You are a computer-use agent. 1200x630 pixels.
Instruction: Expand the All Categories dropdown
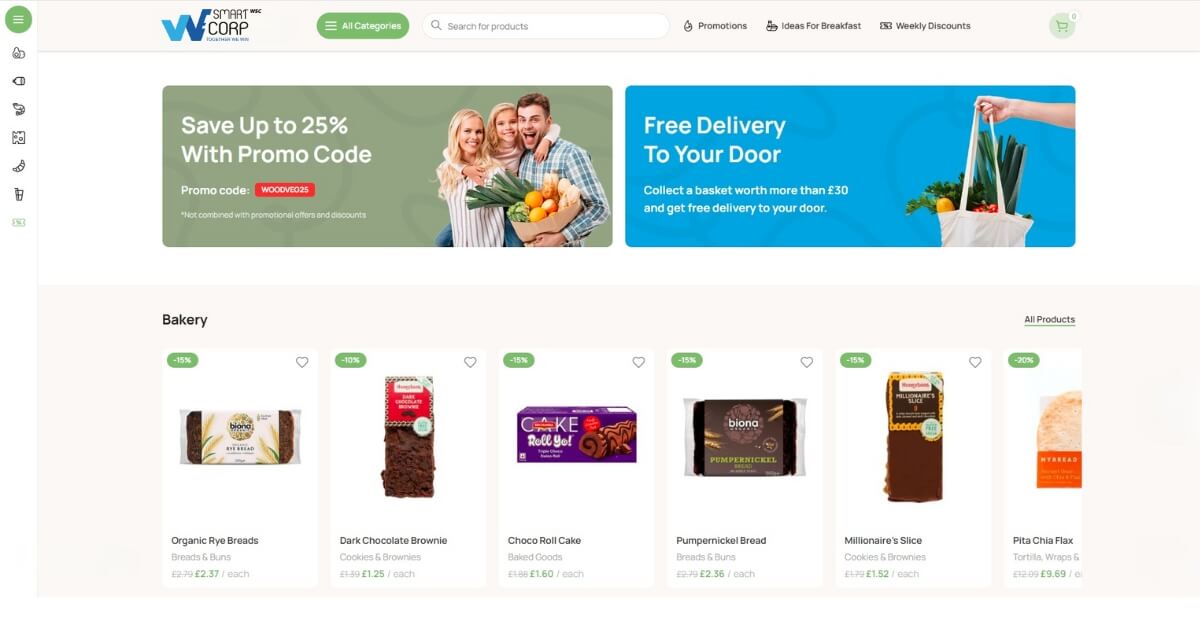click(363, 26)
